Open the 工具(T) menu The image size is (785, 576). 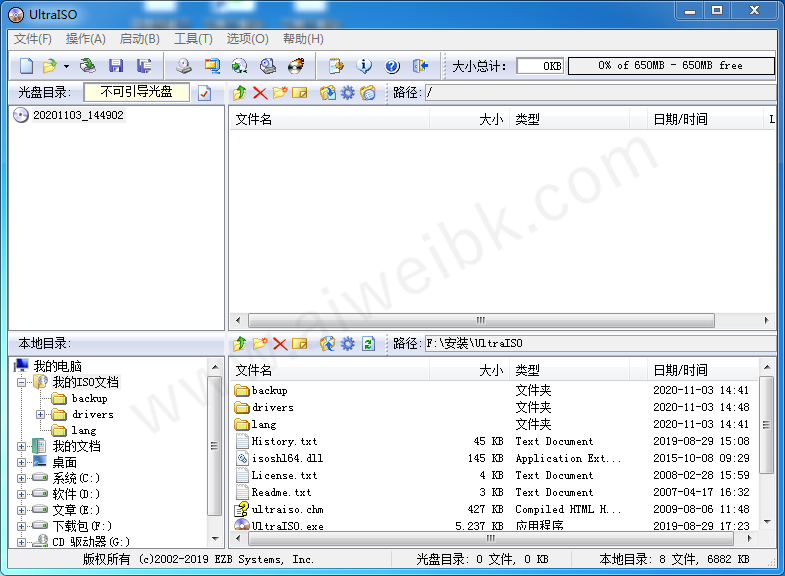[193, 39]
